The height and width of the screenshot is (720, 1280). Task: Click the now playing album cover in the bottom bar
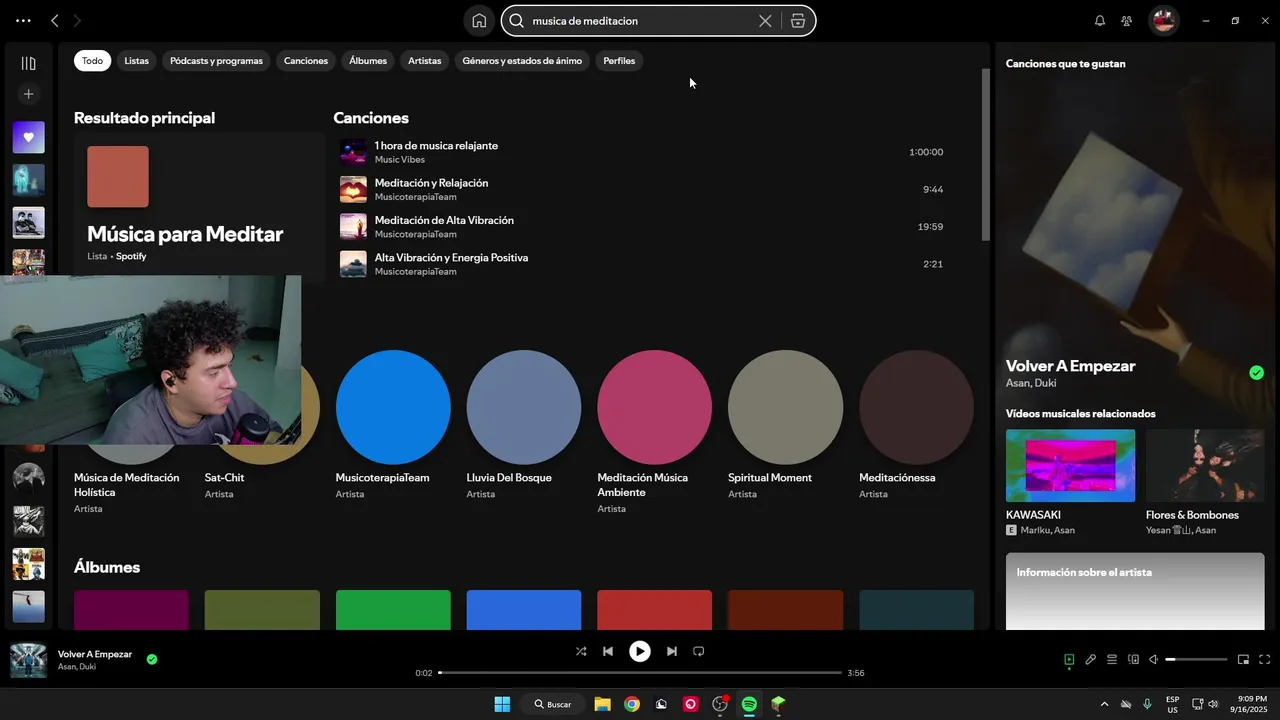(x=28, y=660)
